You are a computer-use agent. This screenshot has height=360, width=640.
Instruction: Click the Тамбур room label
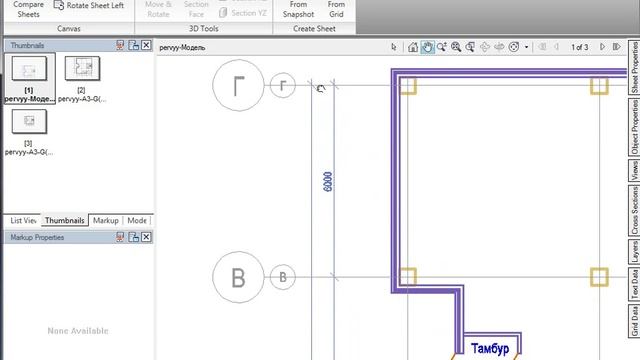point(490,349)
